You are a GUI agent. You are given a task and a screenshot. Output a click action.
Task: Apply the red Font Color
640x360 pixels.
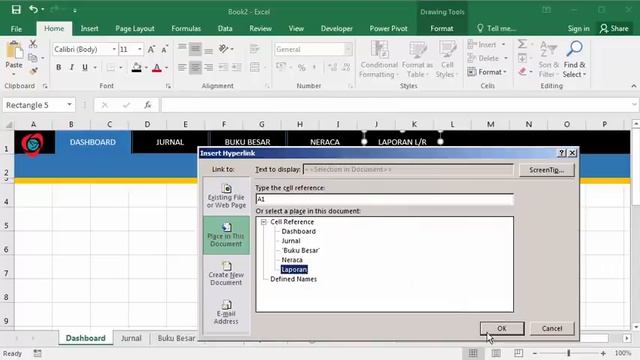pos(157,67)
